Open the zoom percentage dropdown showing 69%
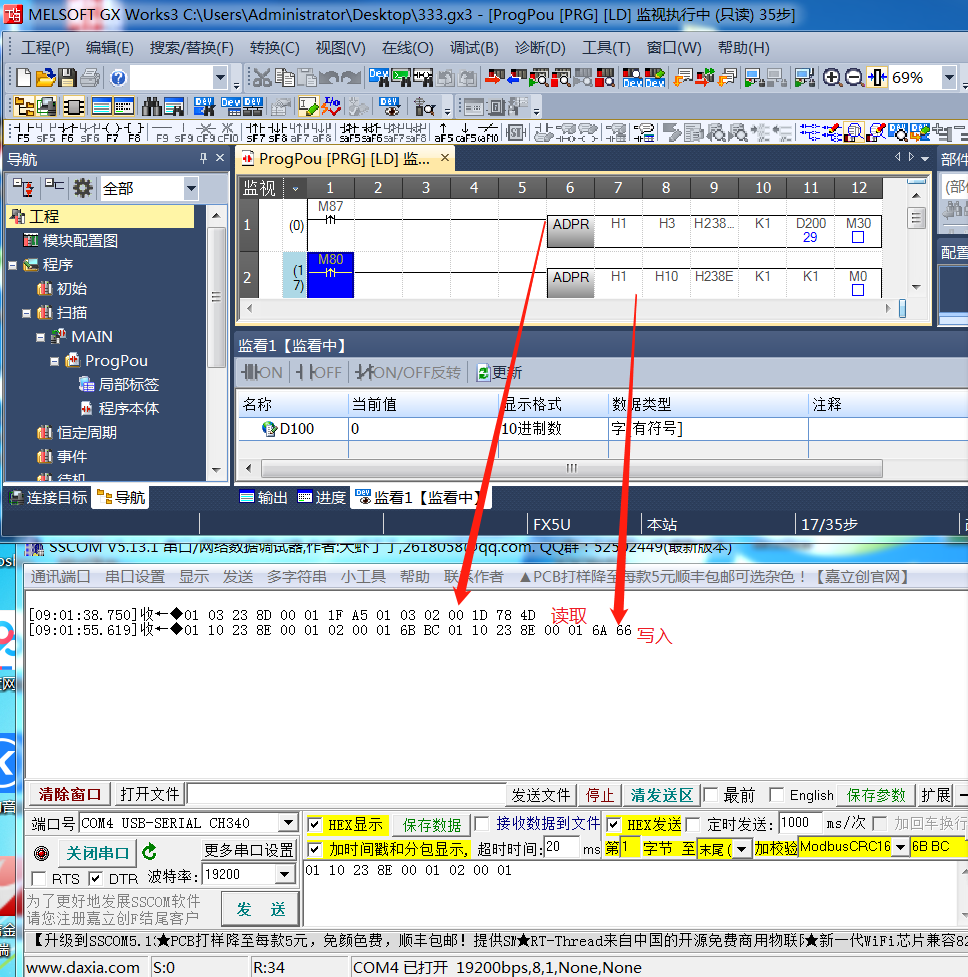Image resolution: width=968 pixels, height=977 pixels. (x=948, y=78)
